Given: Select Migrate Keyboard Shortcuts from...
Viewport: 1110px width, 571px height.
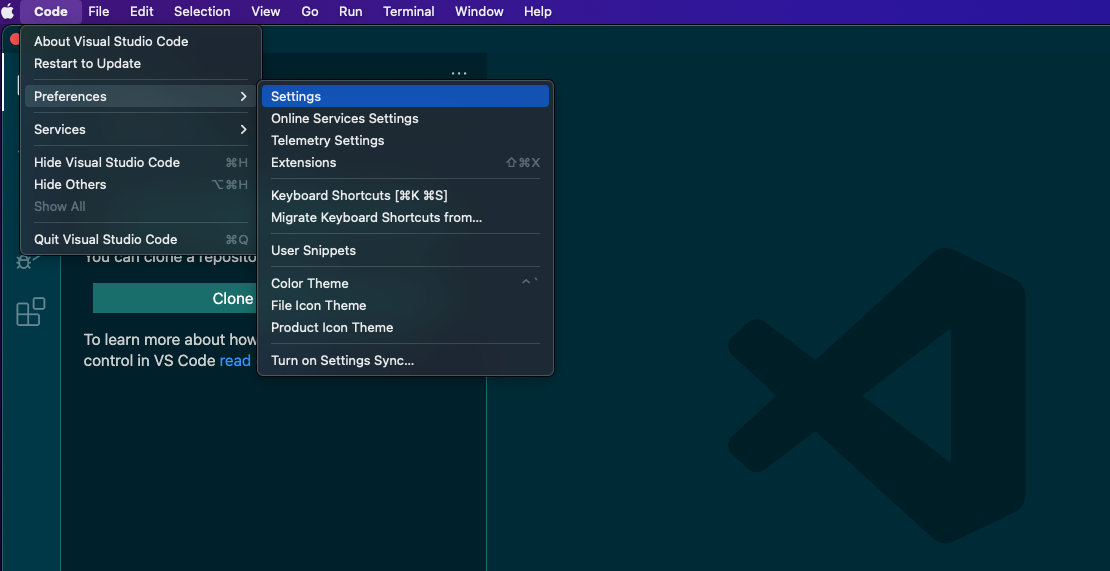Looking at the screenshot, I should point(405,218).
